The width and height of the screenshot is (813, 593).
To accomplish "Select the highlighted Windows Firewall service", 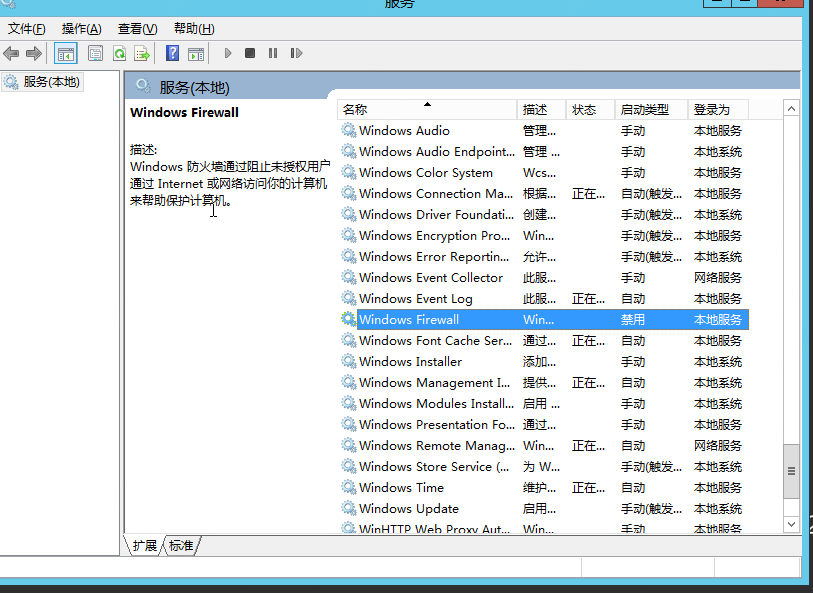I will (544, 319).
